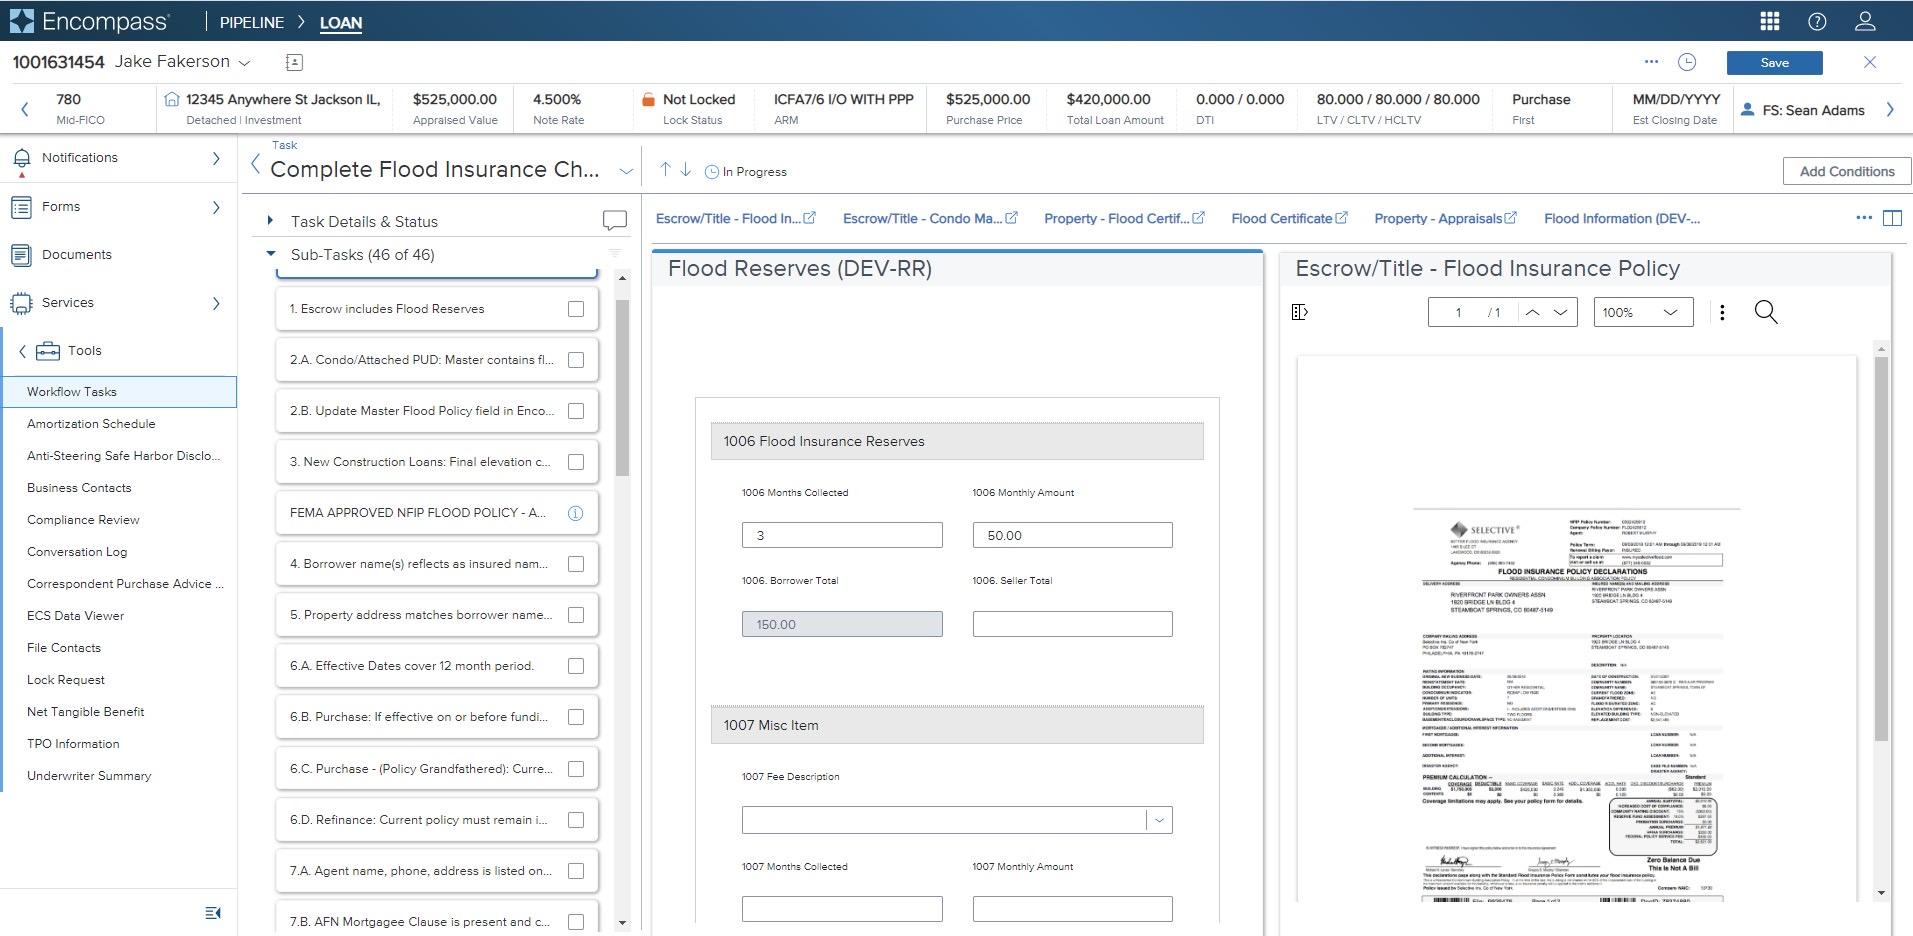Open the Conversation Log tool
Screen dimensions: 1913x936
pos(77,552)
